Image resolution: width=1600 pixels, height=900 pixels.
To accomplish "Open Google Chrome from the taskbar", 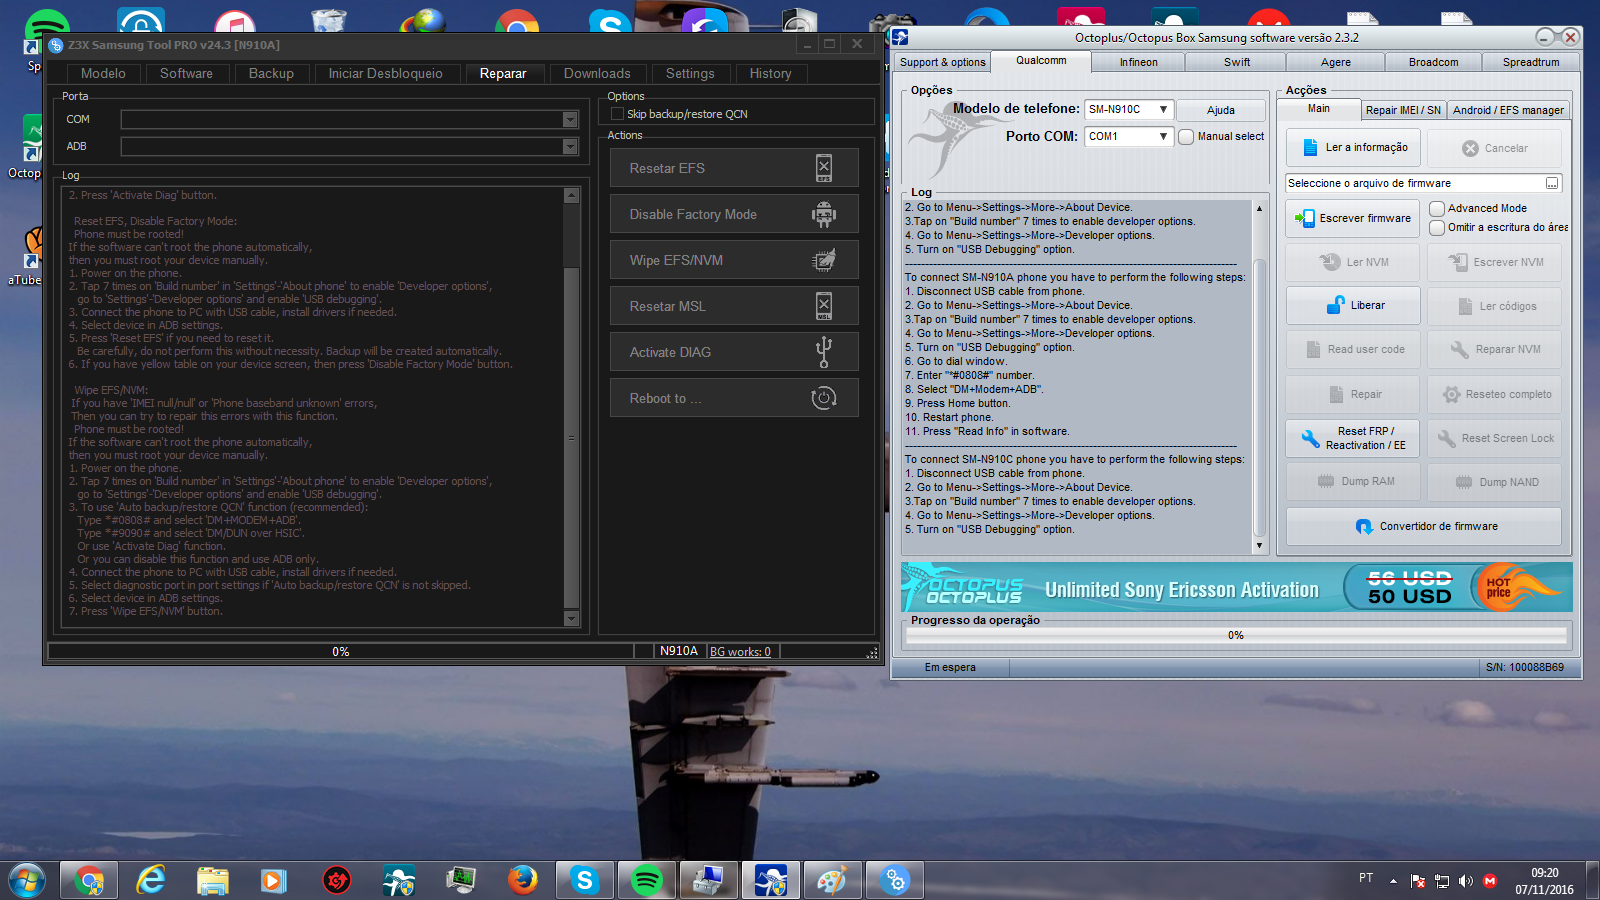I will 89,880.
